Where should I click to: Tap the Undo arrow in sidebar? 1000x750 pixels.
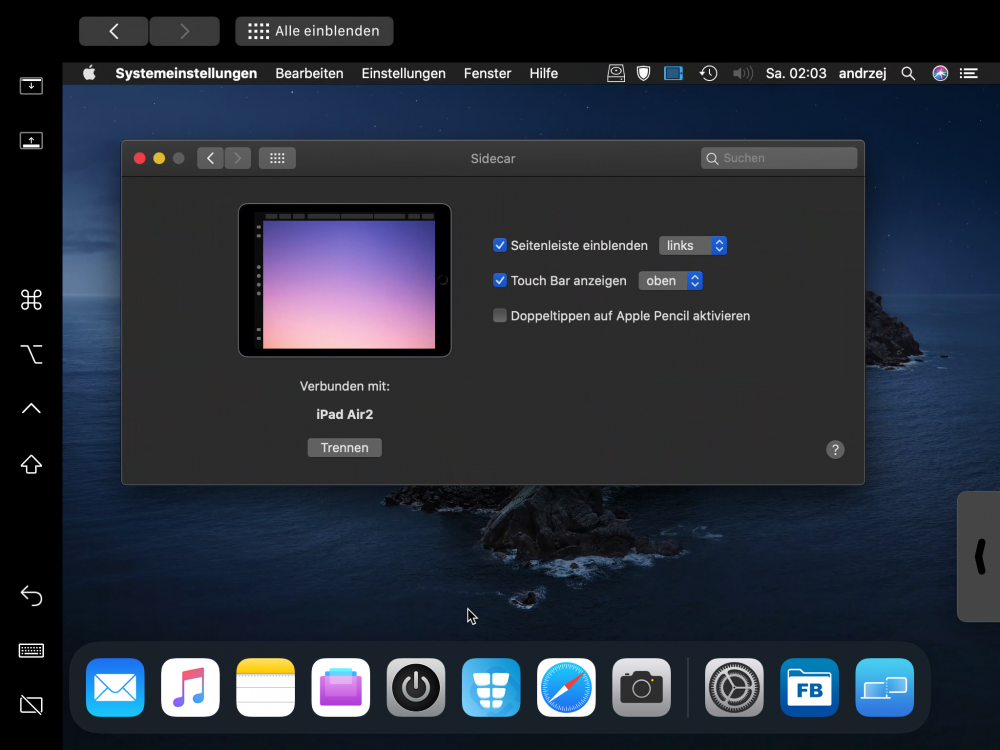31,595
